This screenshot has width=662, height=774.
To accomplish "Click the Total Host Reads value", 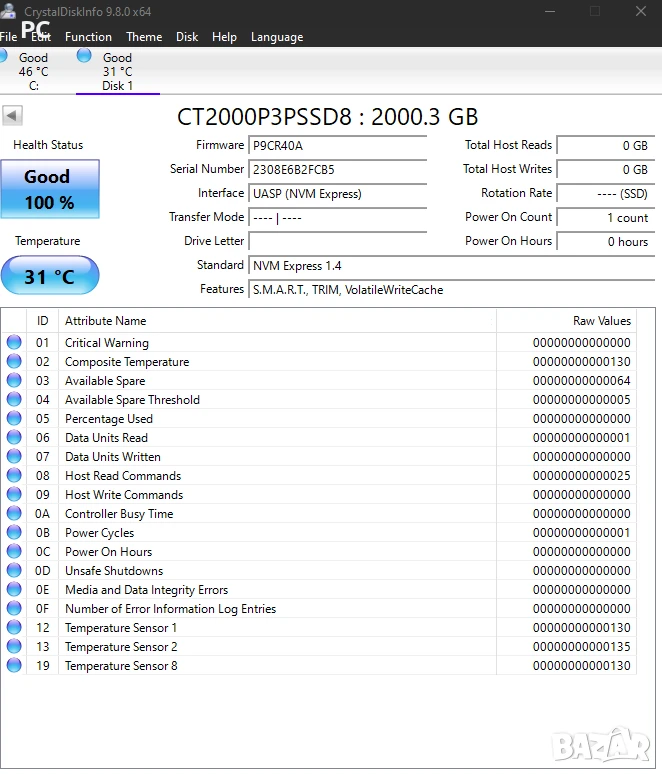I will (x=606, y=146).
